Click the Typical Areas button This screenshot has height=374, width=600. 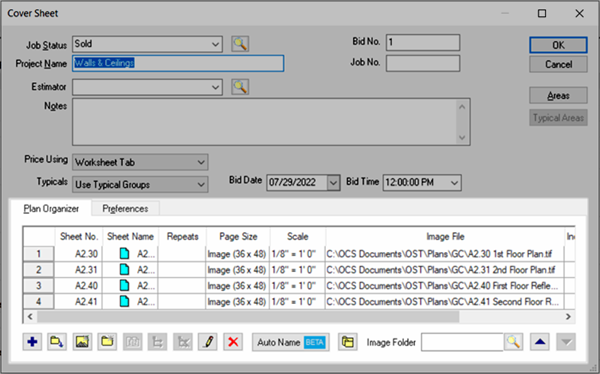[x=558, y=118]
